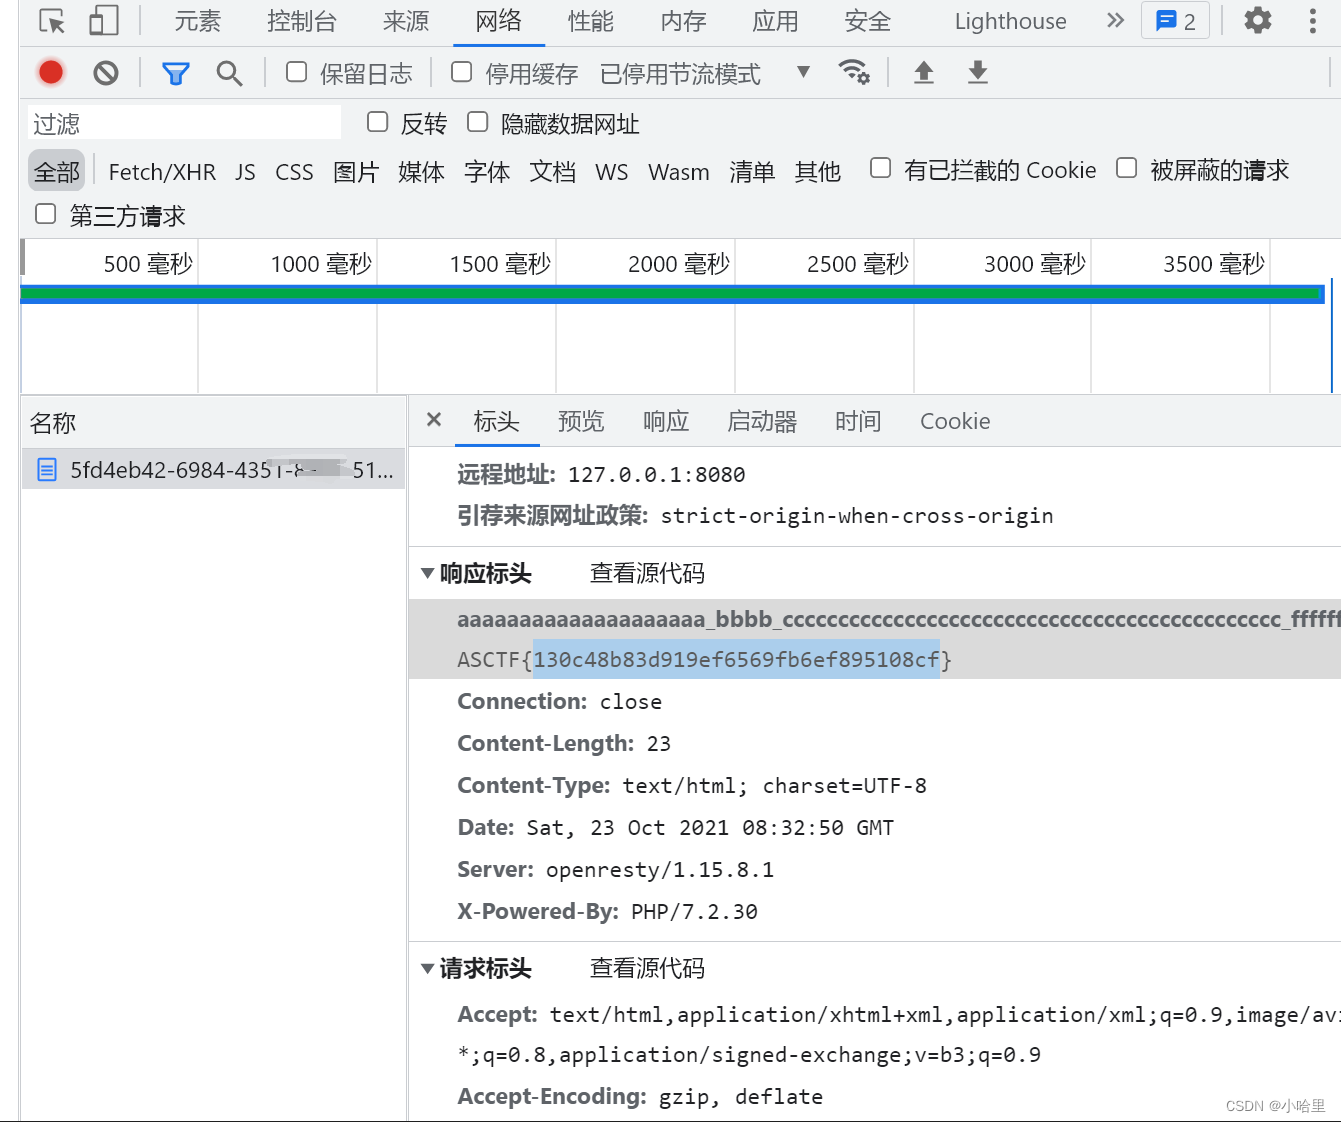Filter requests by Fetch/XHR
The height and width of the screenshot is (1122, 1341).
pos(162,172)
